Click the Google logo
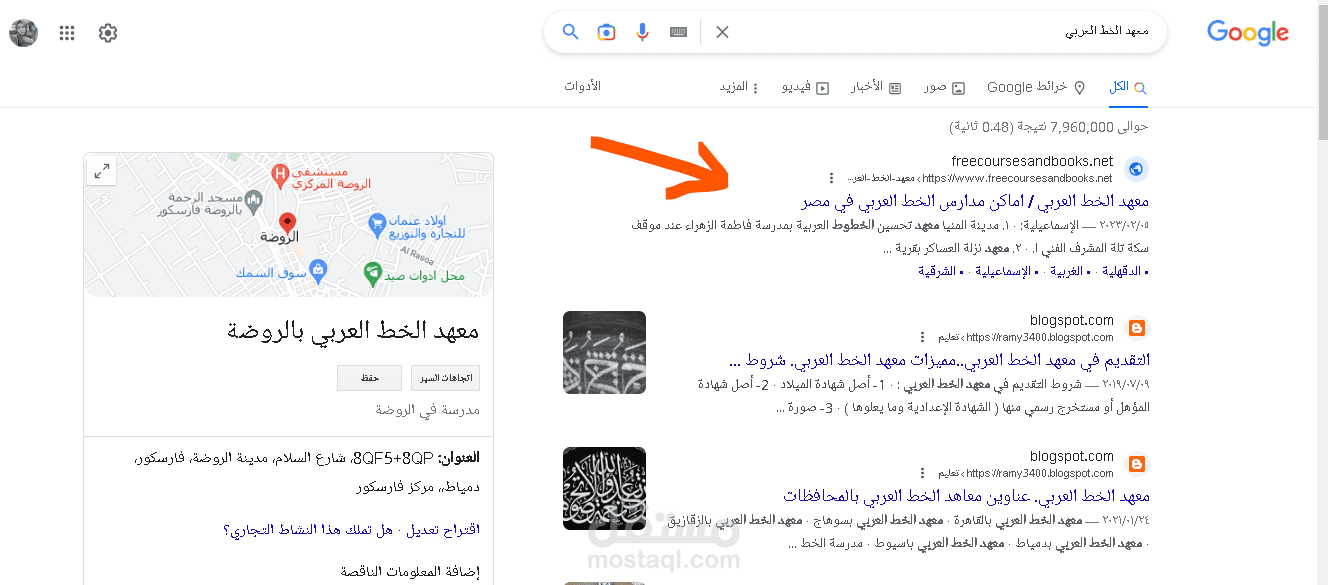 (x=1248, y=33)
